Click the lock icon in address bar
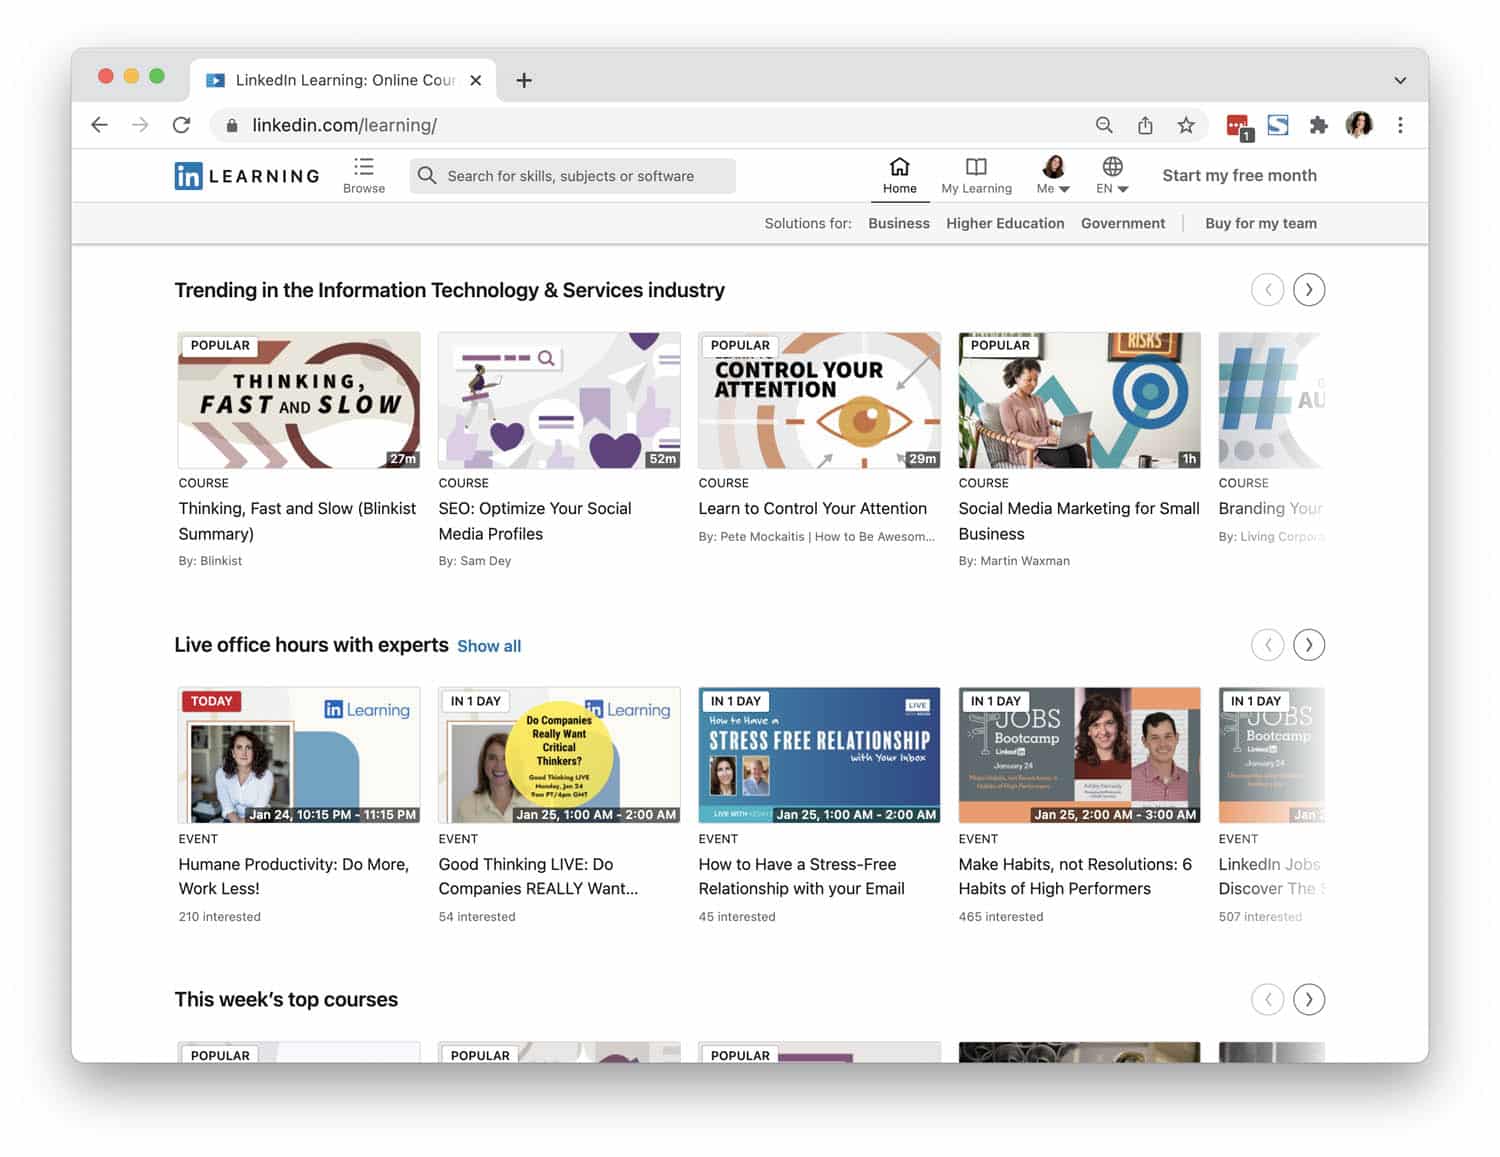The image size is (1500, 1157). click(232, 125)
